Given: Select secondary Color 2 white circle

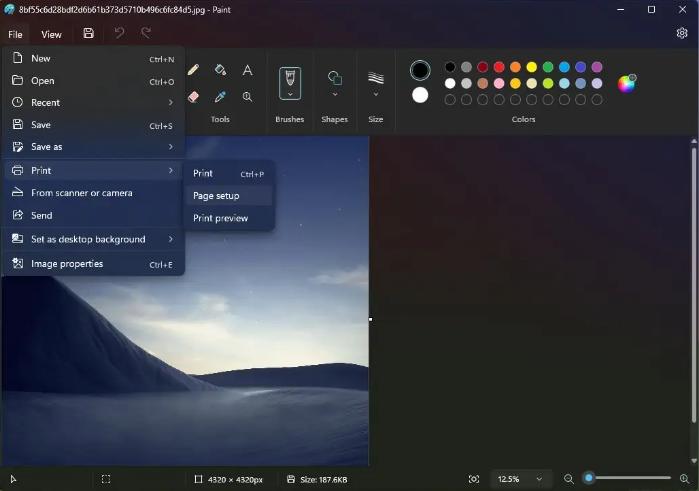Looking at the screenshot, I should click(x=420, y=95).
